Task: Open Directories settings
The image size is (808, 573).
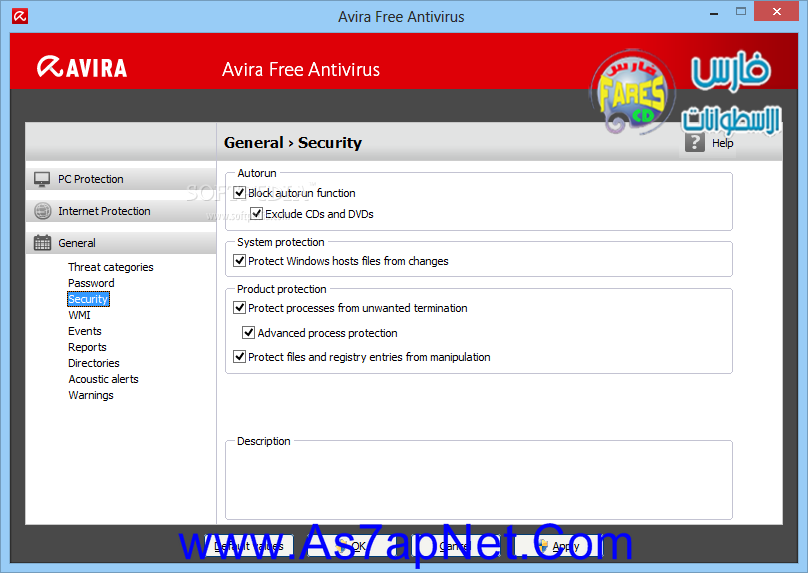Action: pyautogui.click(x=94, y=363)
